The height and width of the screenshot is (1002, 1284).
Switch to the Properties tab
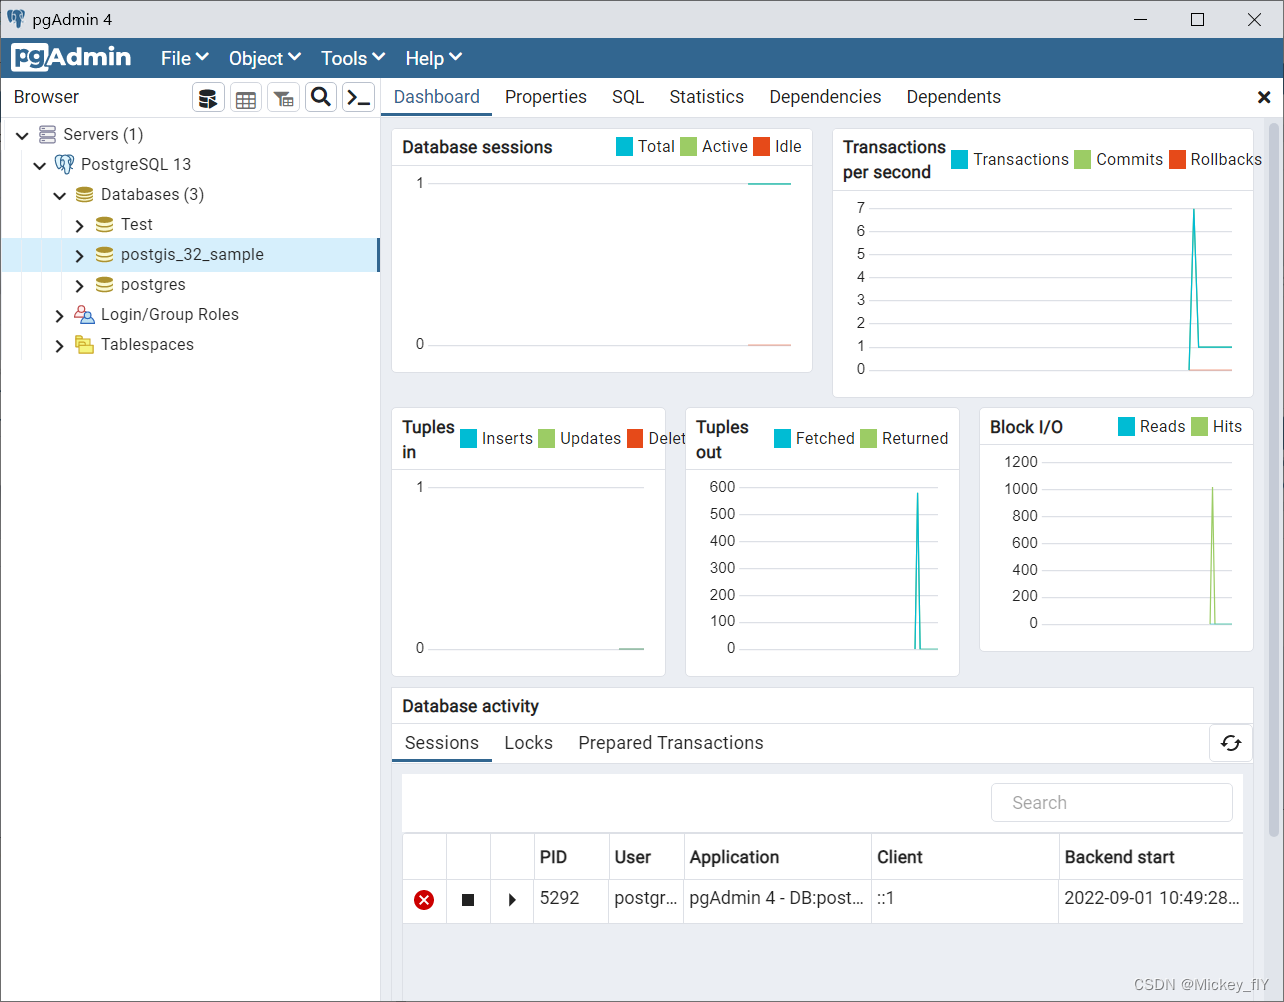click(546, 97)
